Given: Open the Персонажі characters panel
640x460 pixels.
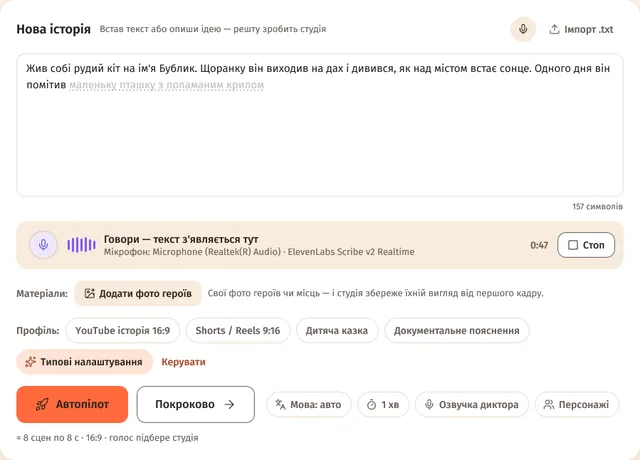Looking at the screenshot, I should pos(577,404).
